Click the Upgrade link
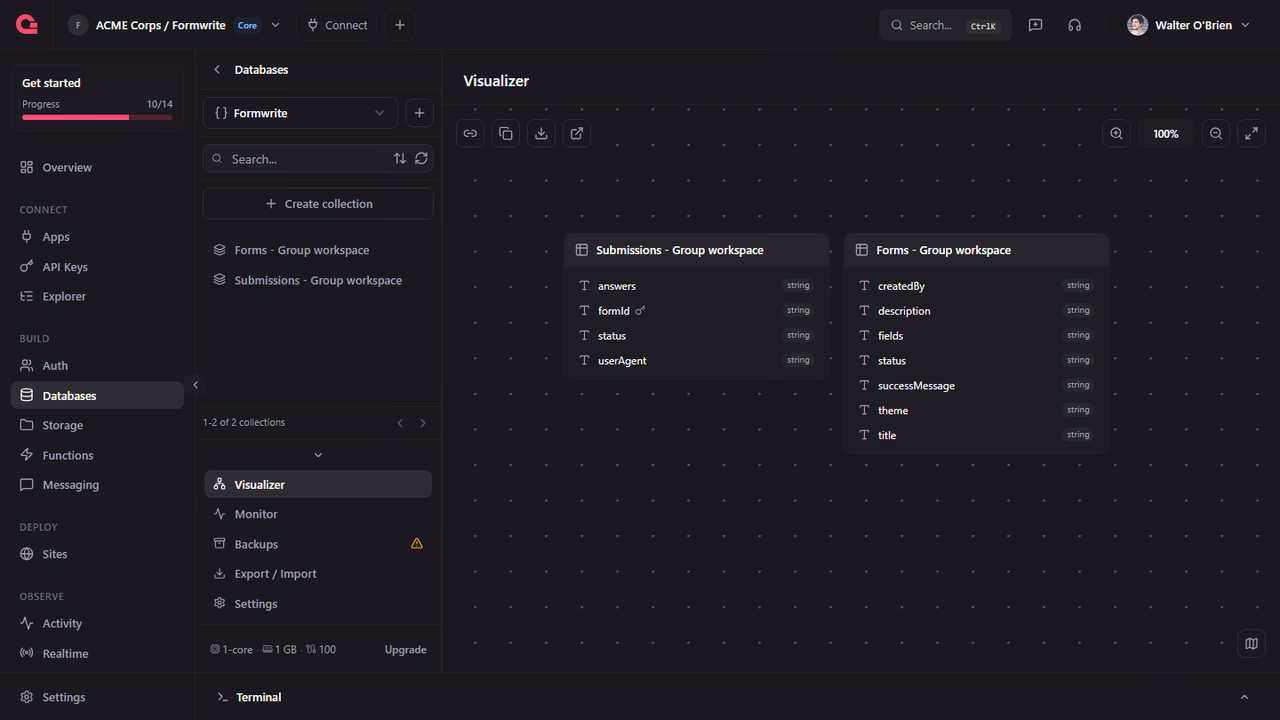This screenshot has height=720, width=1280. coord(406,650)
